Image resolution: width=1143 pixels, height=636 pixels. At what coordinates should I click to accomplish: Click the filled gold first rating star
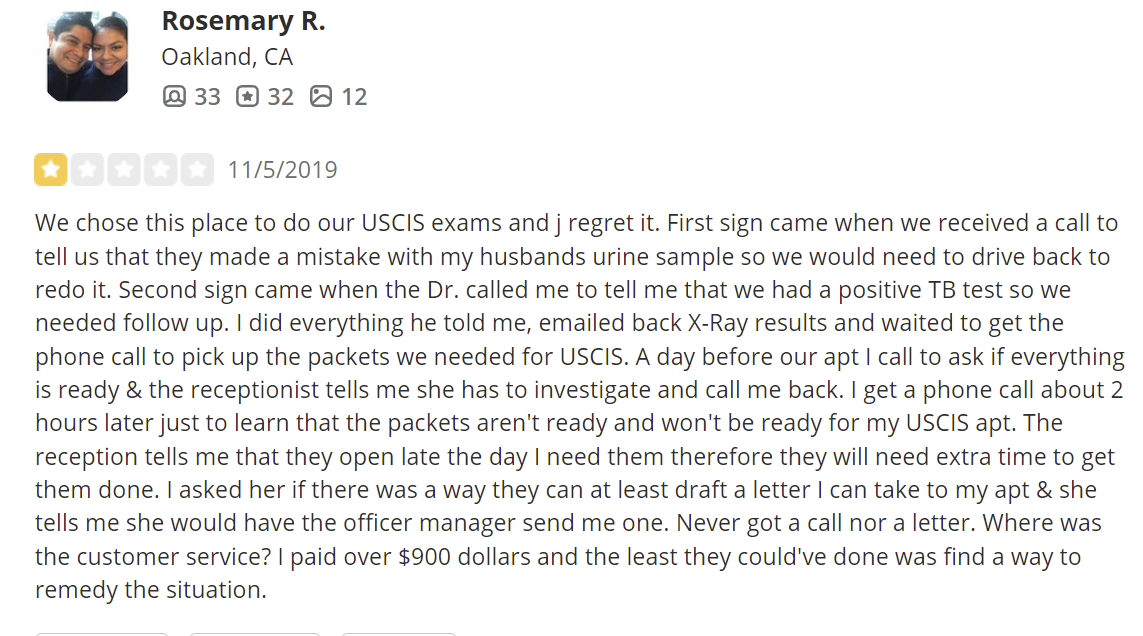tap(50, 169)
